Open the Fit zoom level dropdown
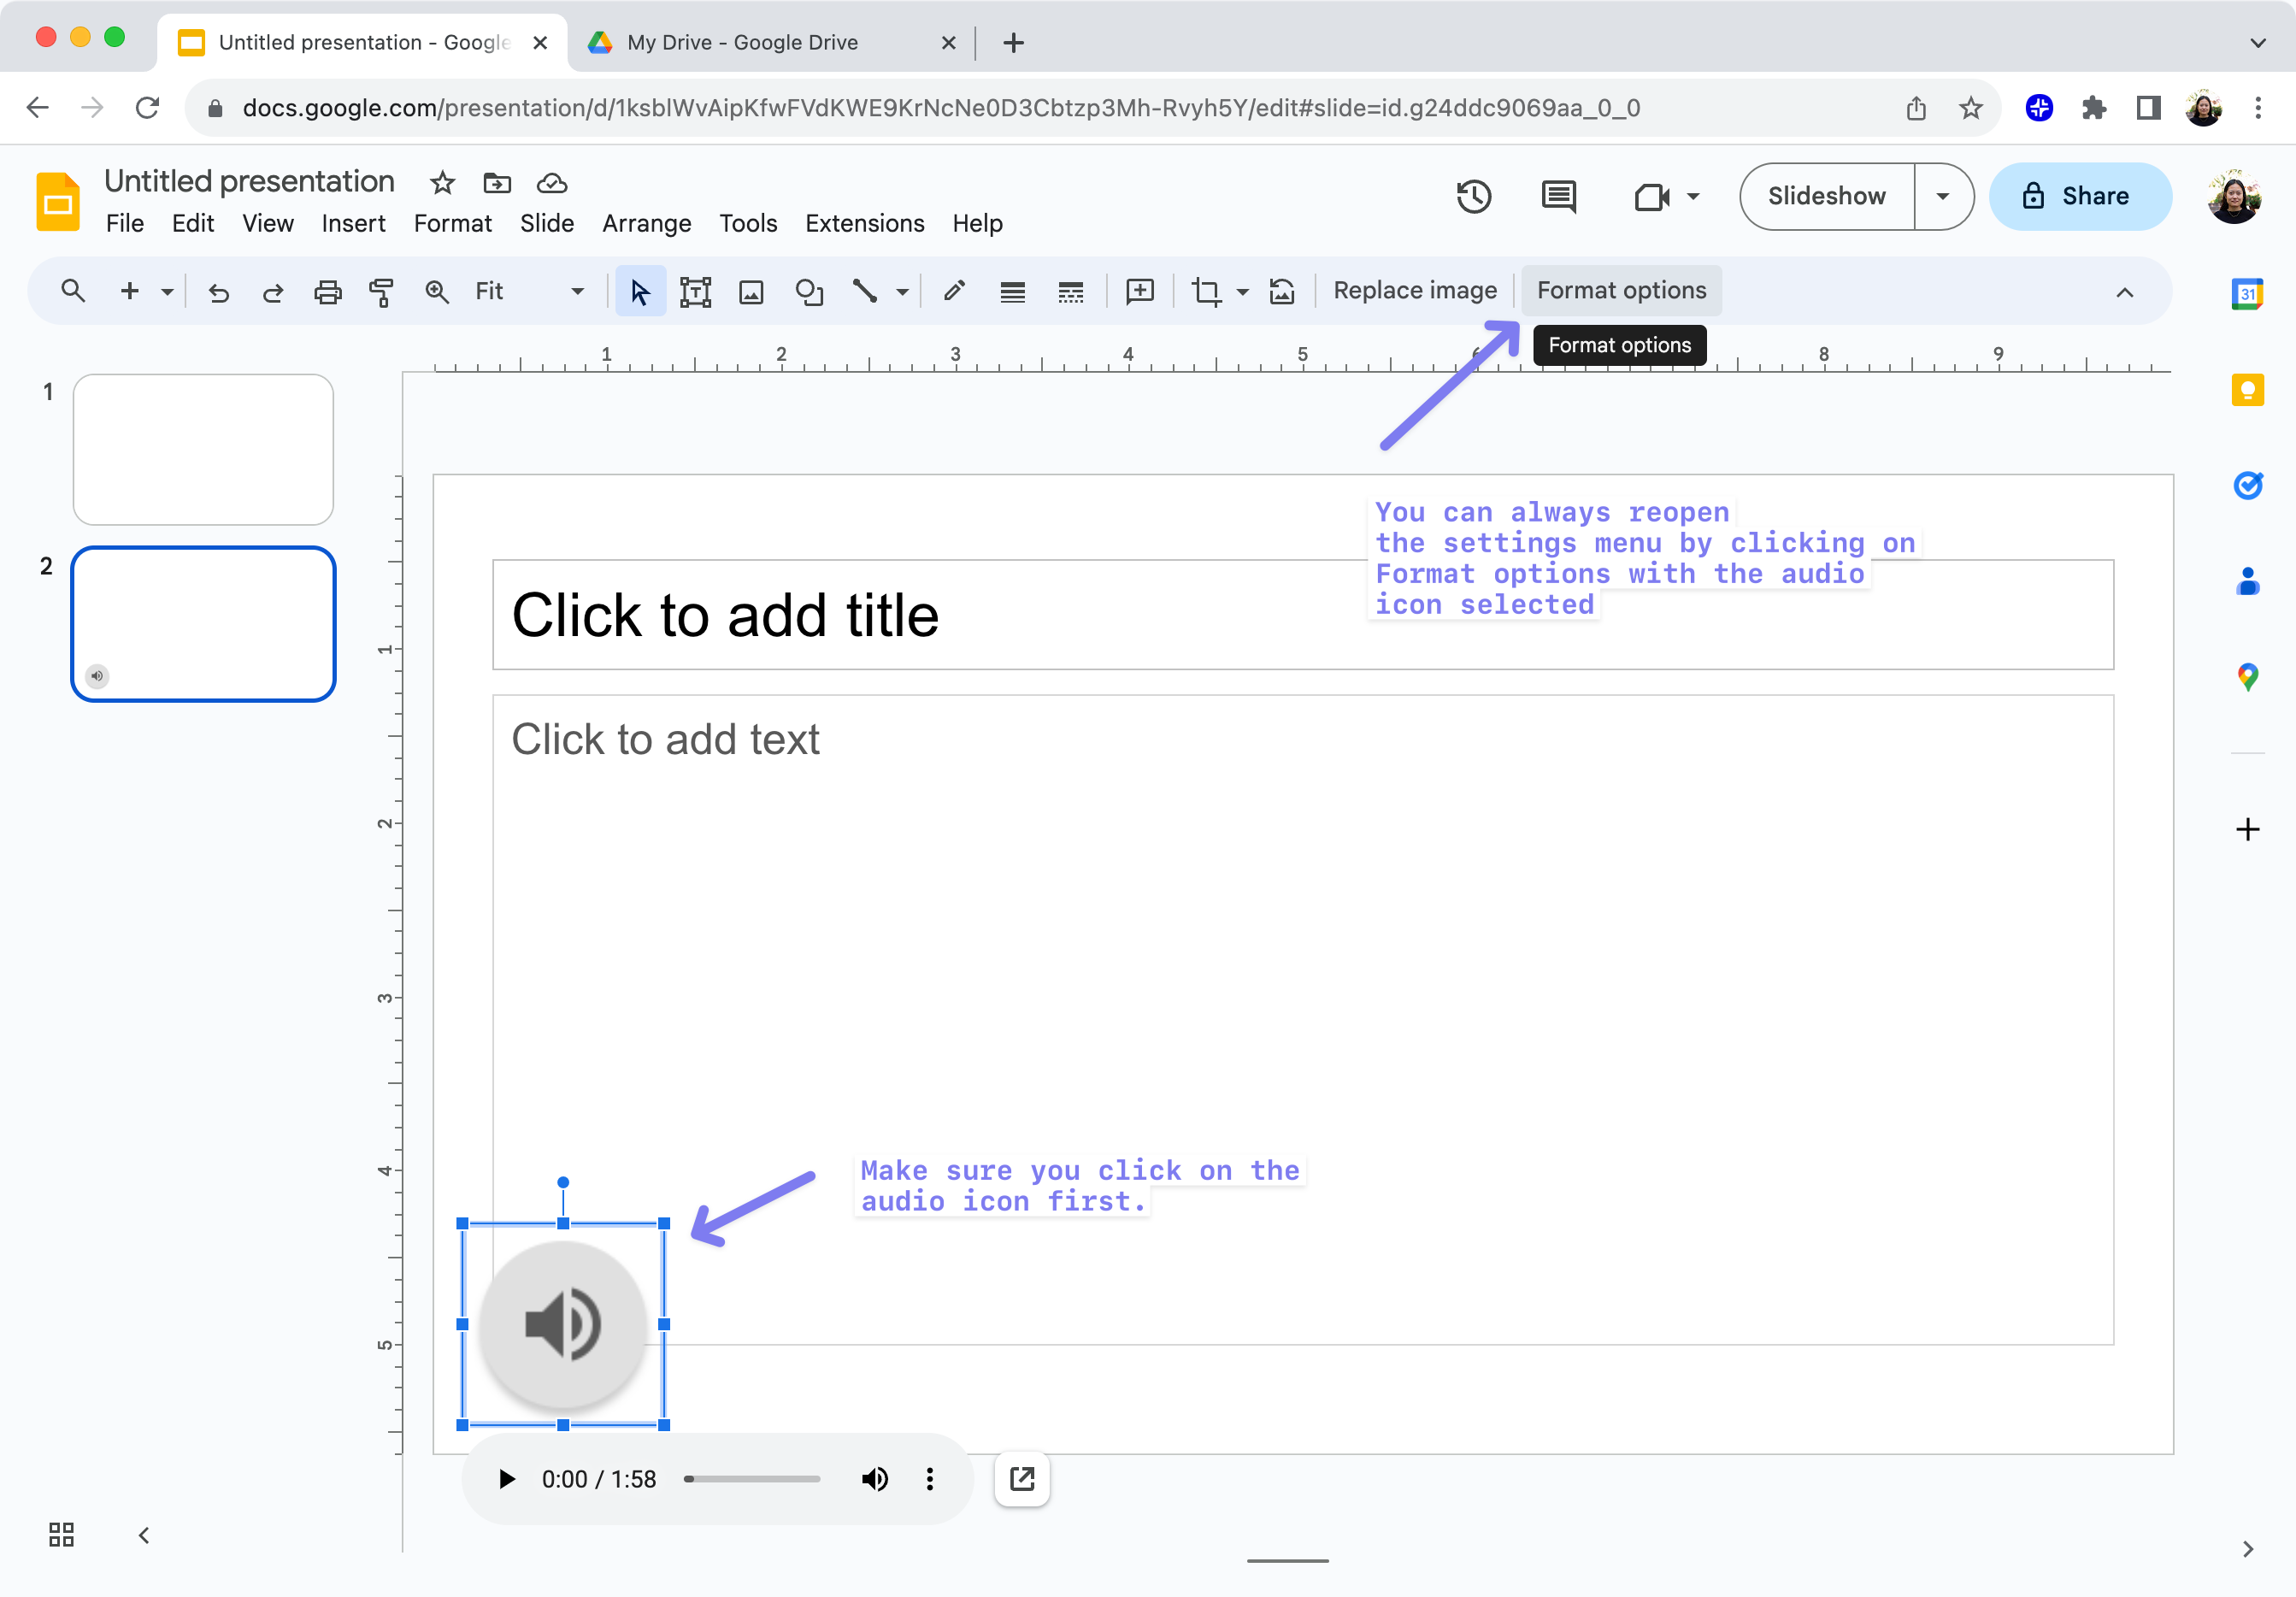 click(530, 291)
